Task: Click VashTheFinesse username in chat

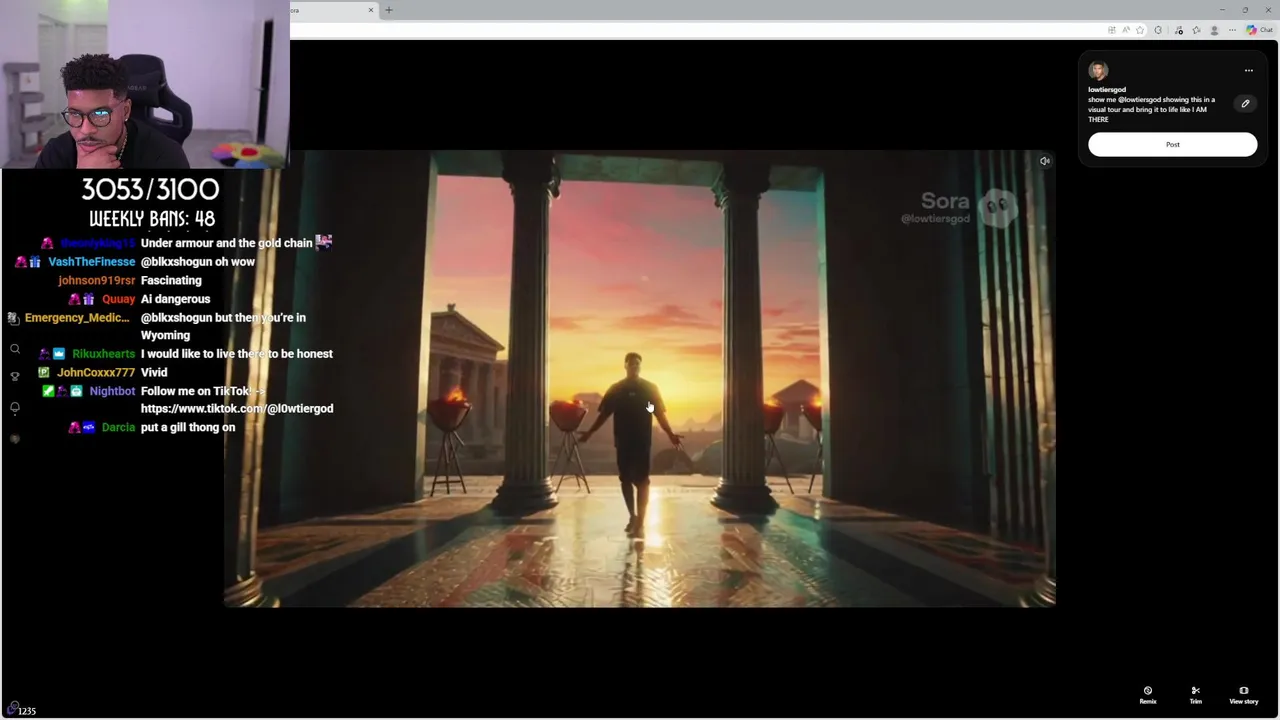Action: tap(91, 262)
